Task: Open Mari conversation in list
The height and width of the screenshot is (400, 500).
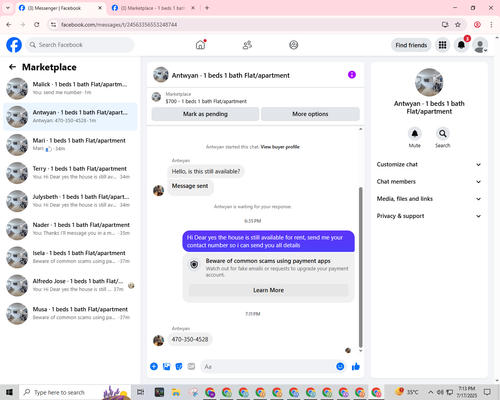Action: pos(70,145)
